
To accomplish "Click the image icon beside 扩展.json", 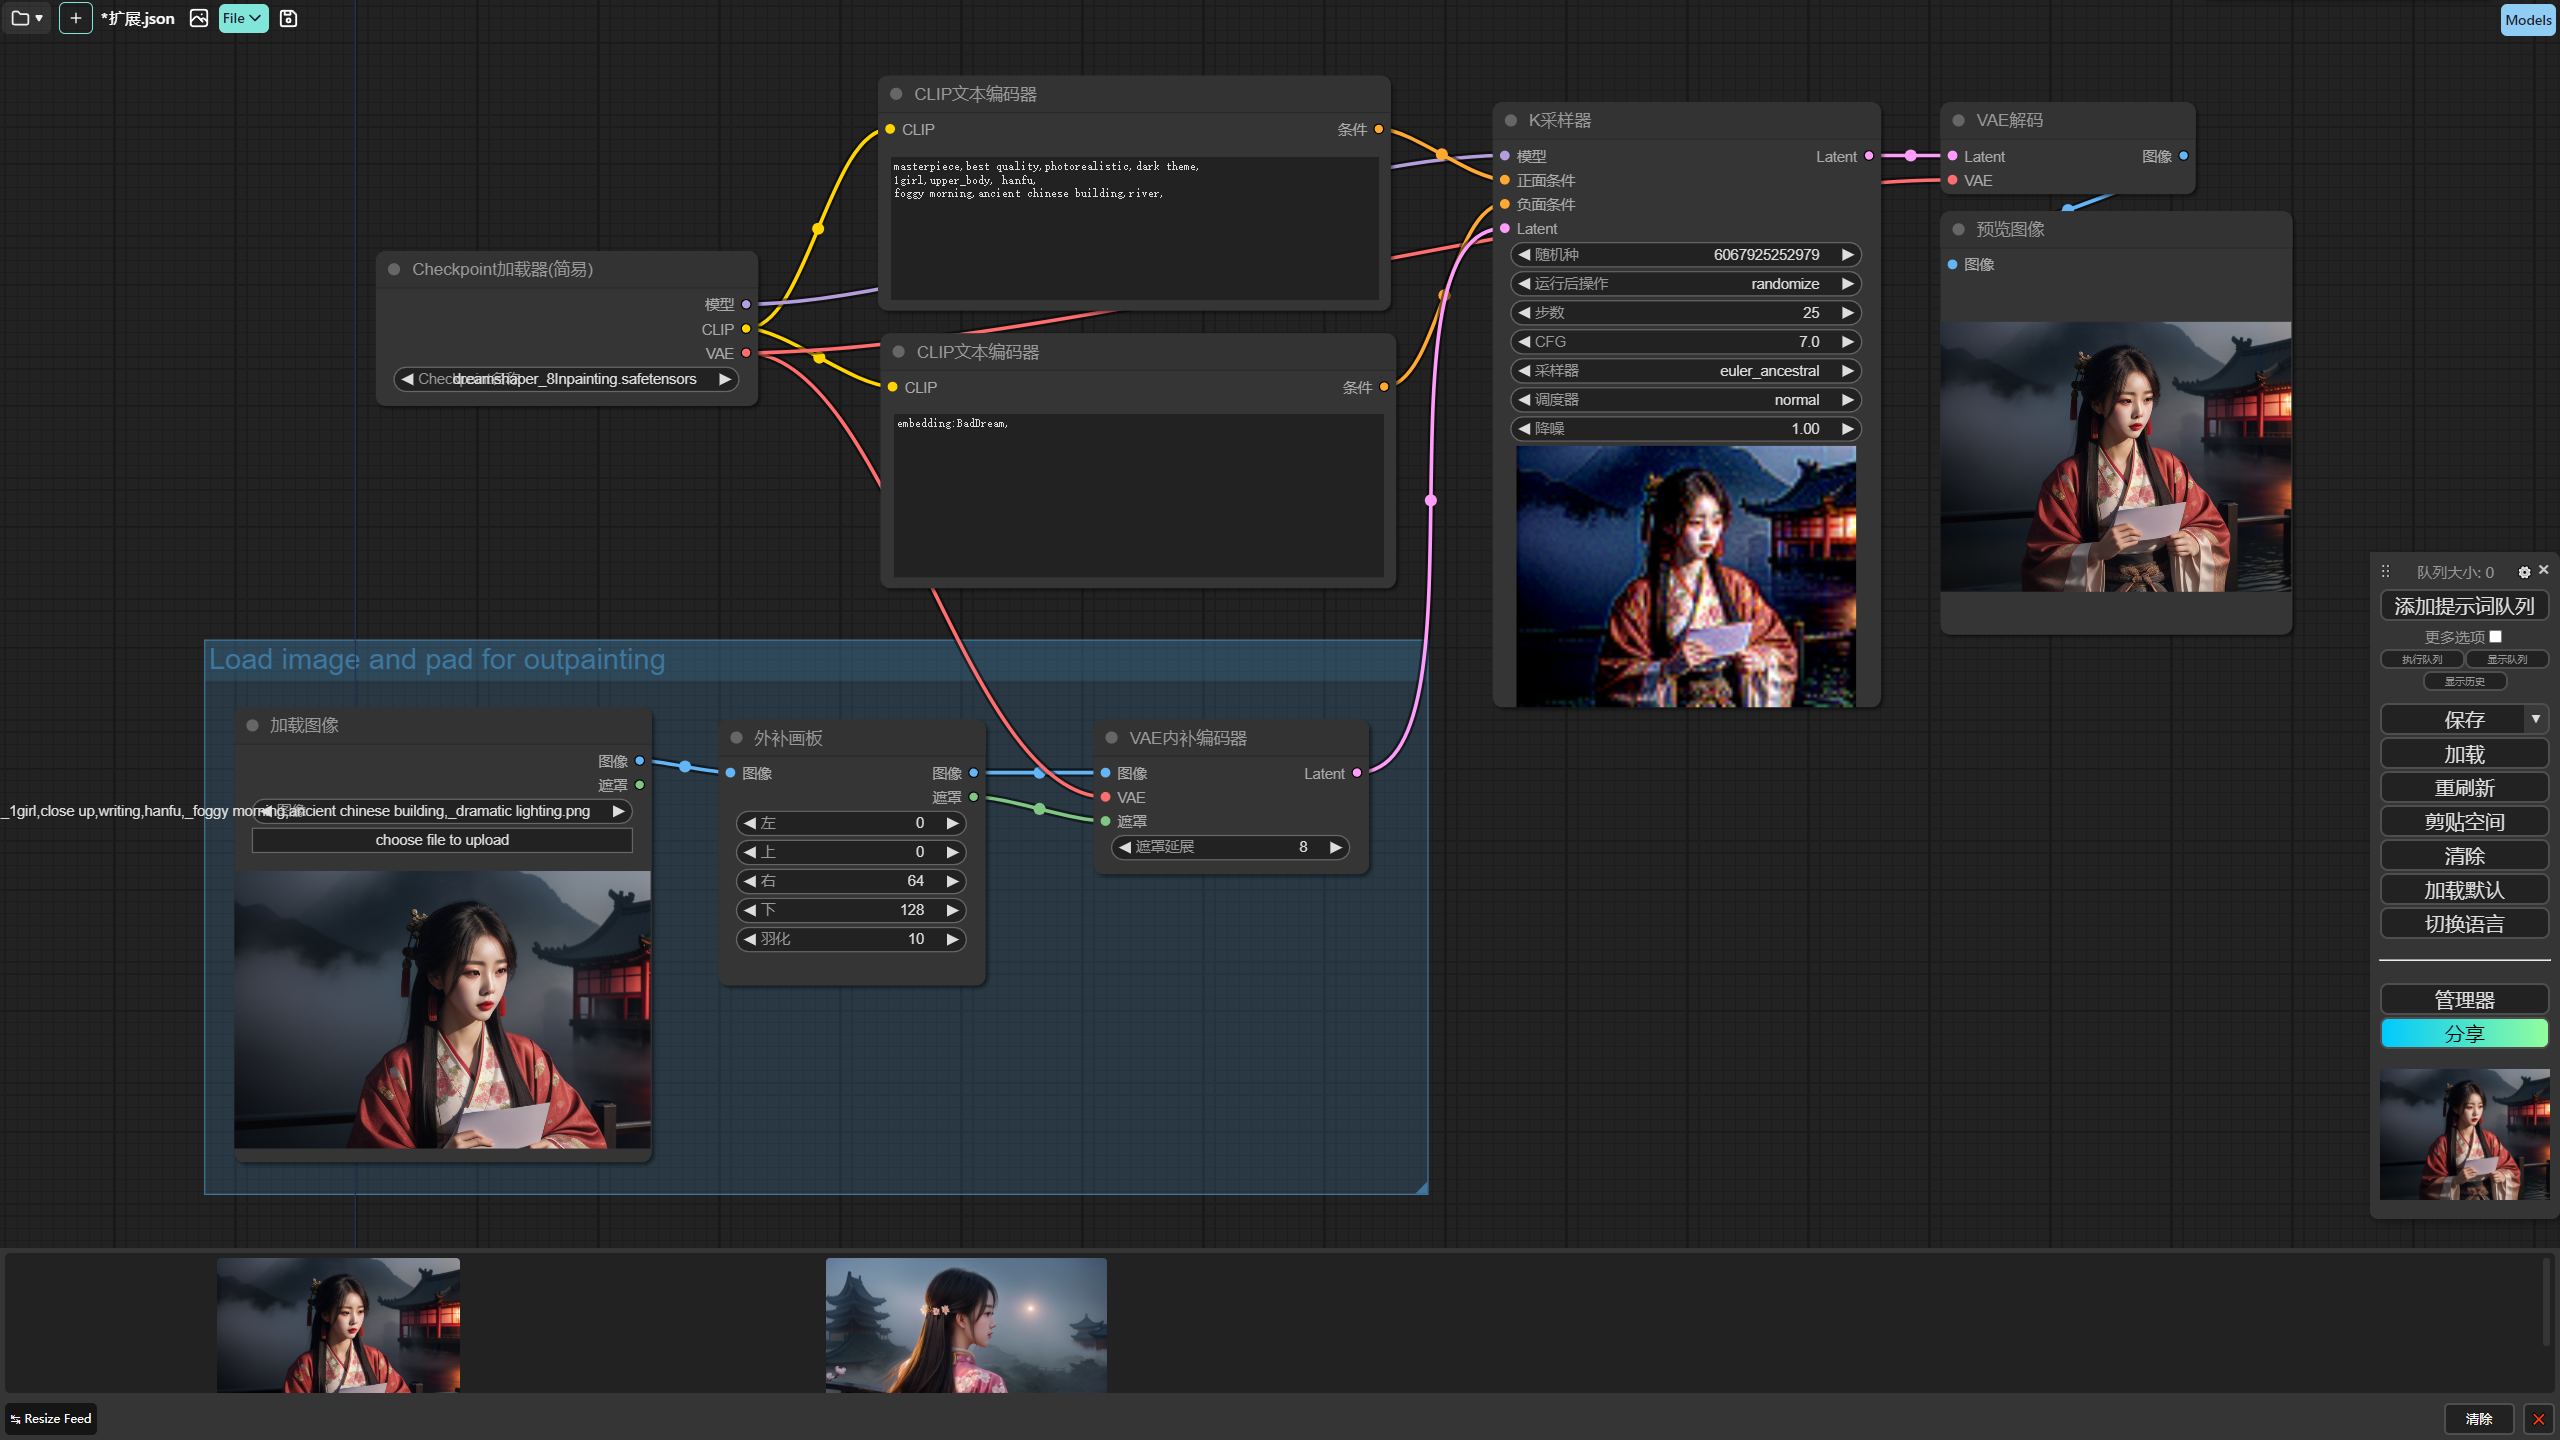I will [199, 18].
